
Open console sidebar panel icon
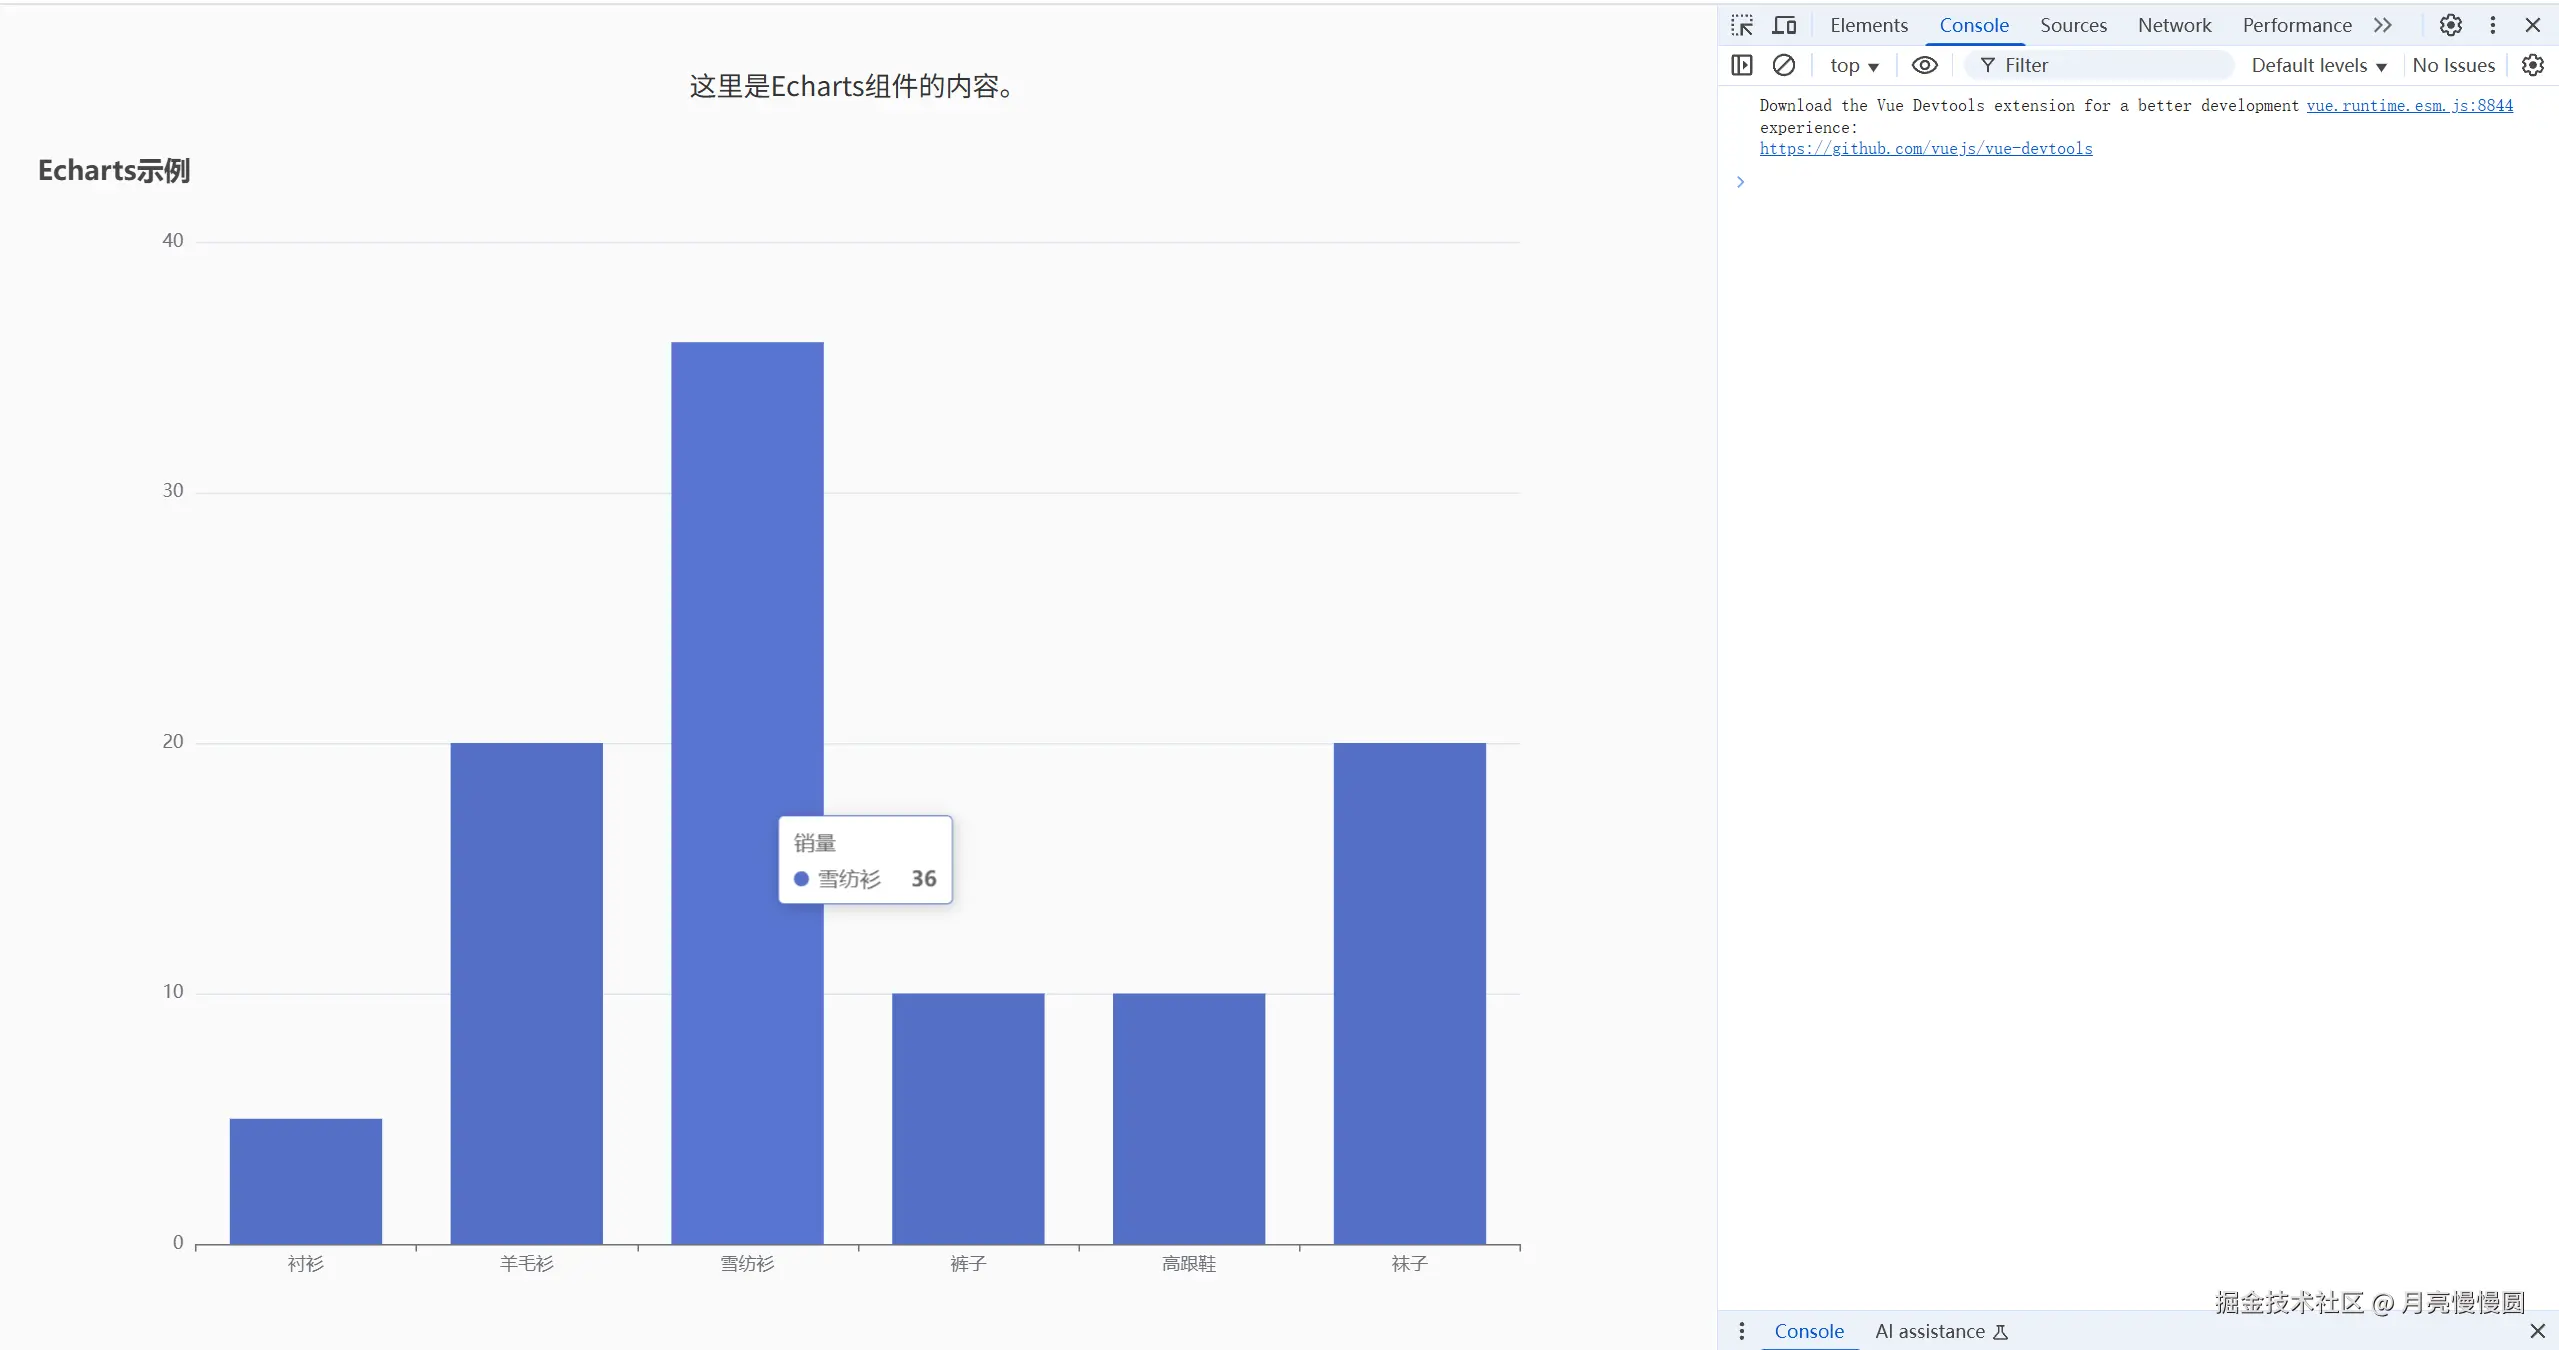[x=1741, y=65]
